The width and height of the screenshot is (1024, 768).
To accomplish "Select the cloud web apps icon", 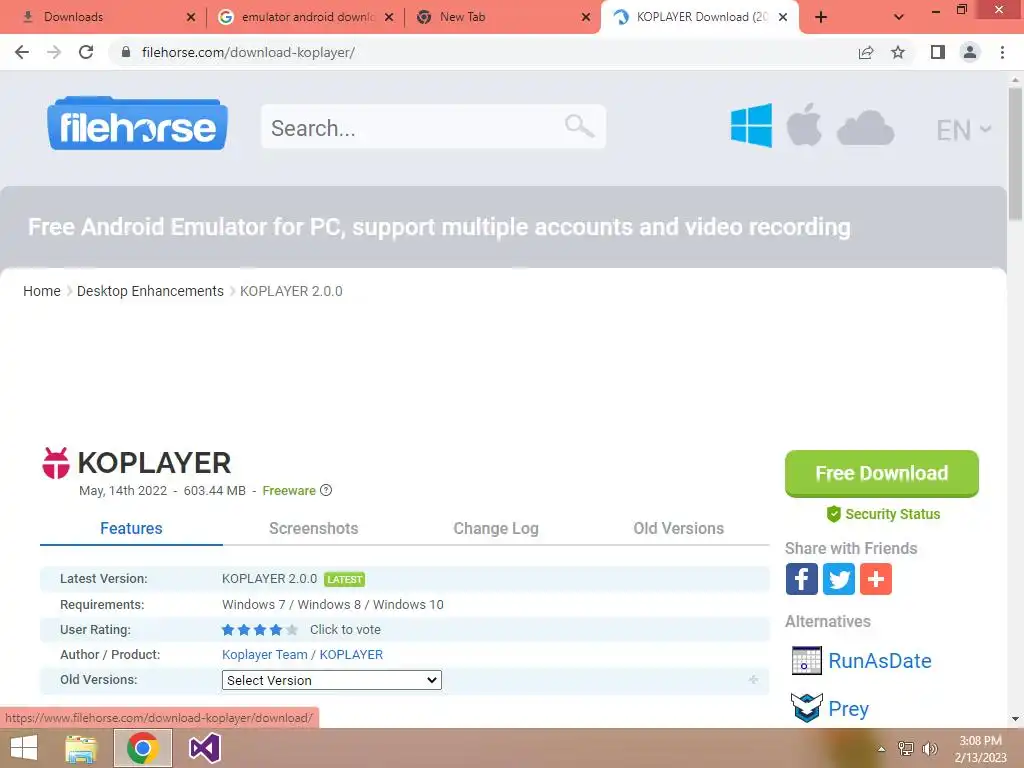I will 865,127.
